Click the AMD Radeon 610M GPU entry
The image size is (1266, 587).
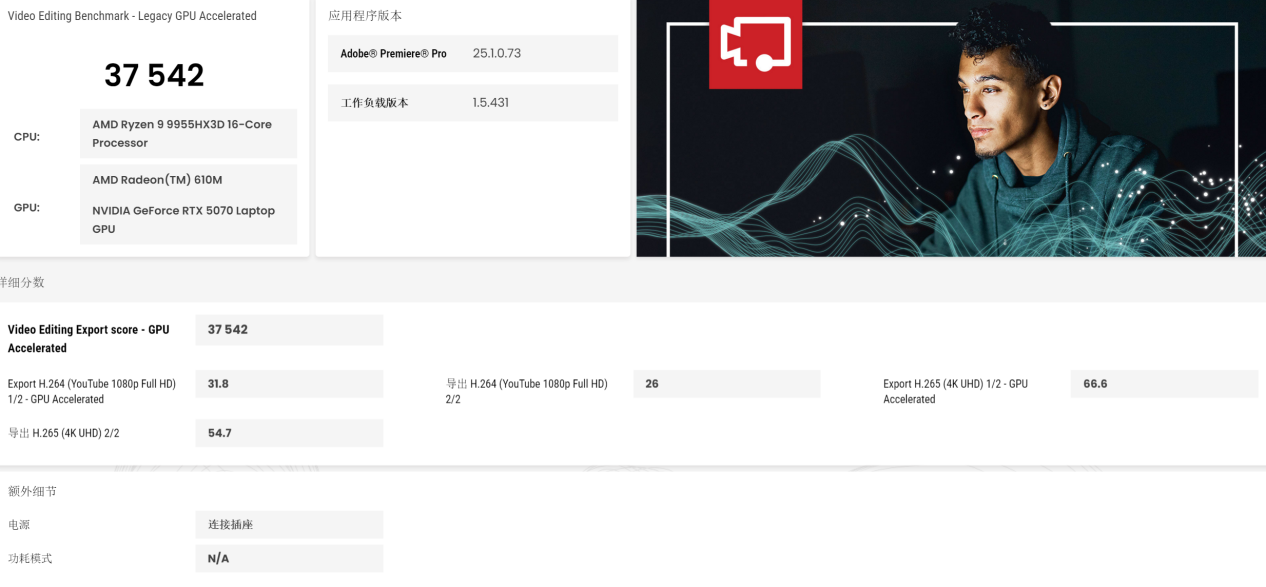[157, 180]
